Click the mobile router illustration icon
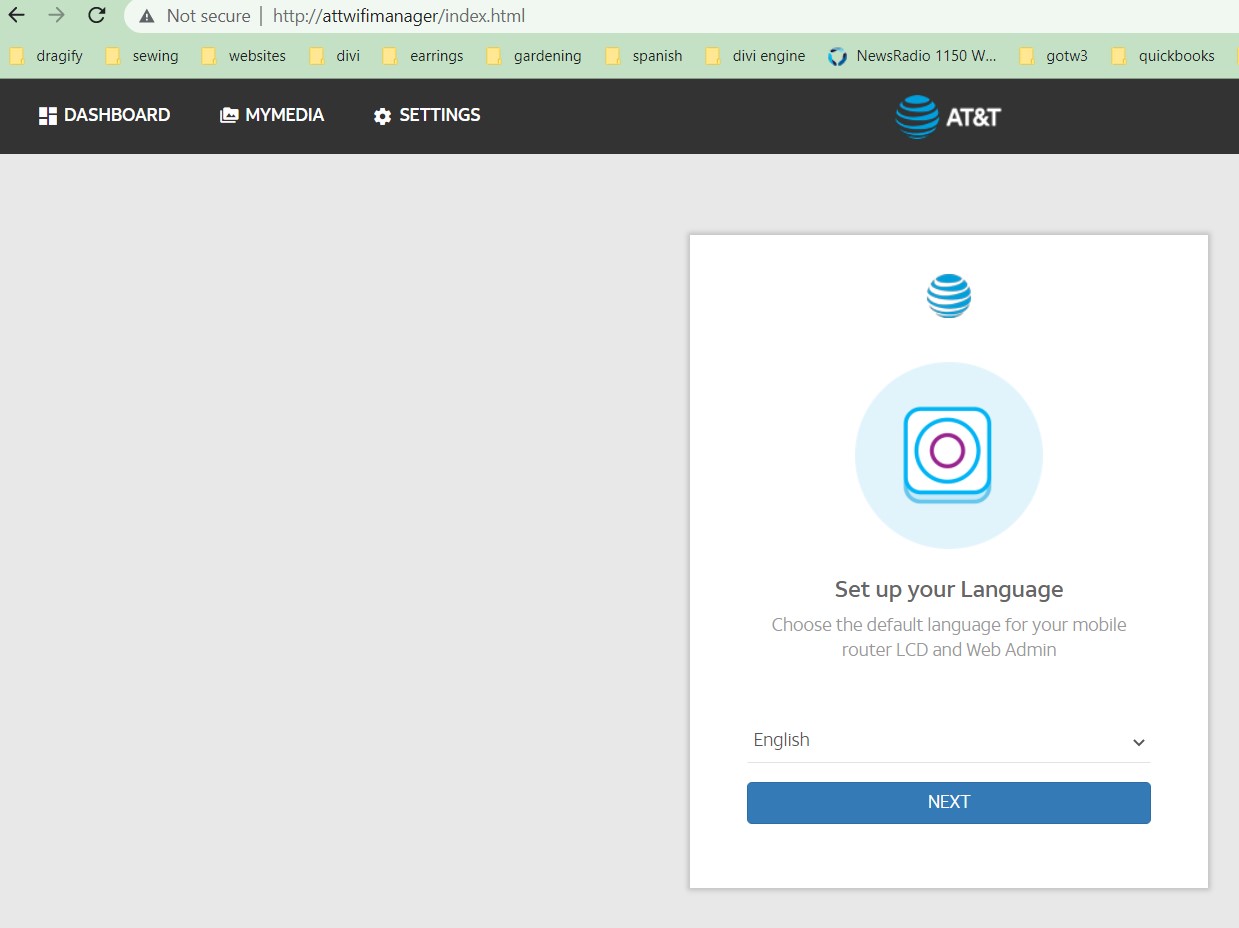The image size is (1239, 928). (x=948, y=455)
